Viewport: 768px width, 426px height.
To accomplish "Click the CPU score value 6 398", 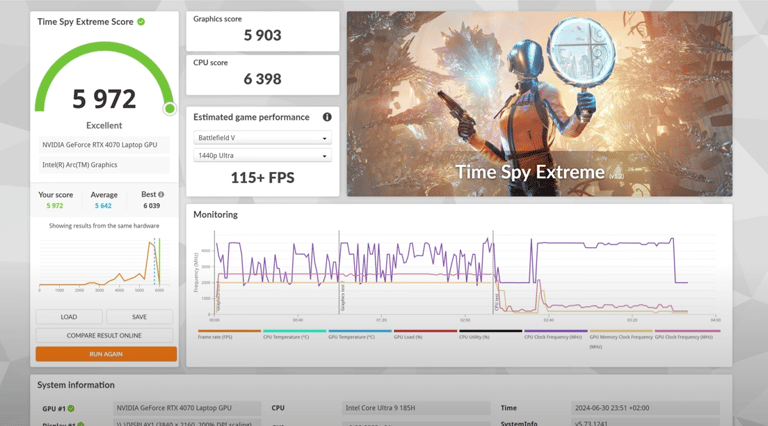I will [263, 79].
